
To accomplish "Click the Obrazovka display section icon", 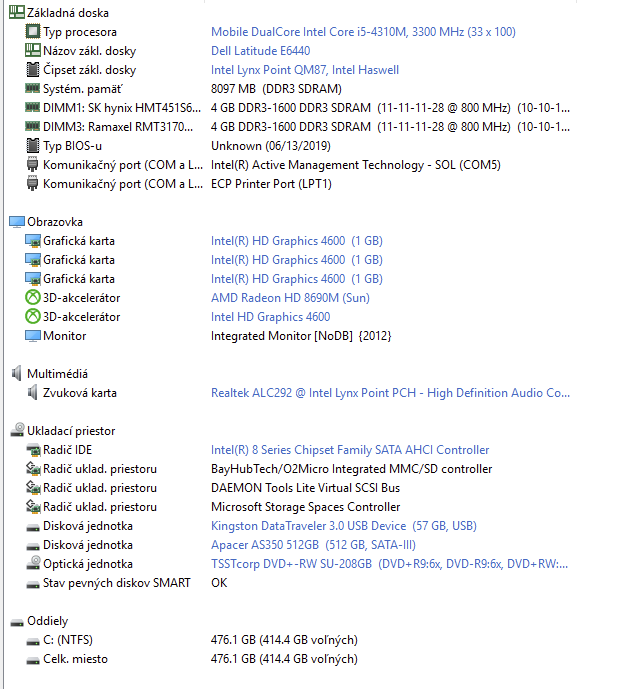I will [17, 222].
